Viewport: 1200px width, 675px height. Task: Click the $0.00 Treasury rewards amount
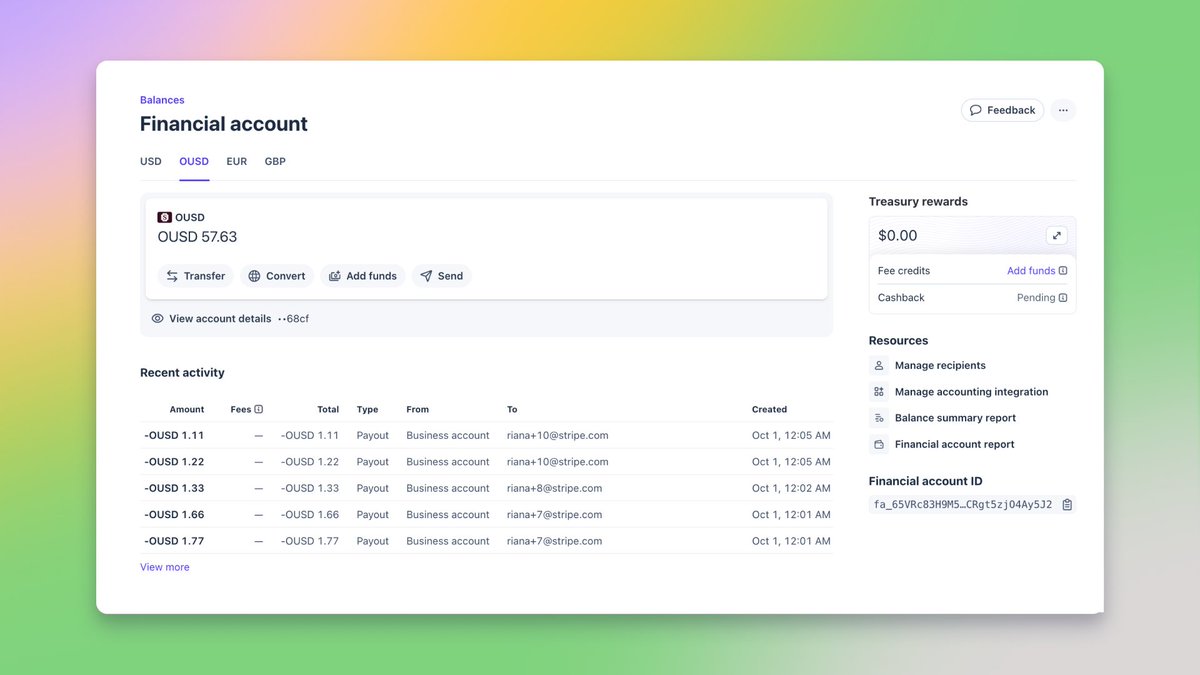coord(898,236)
